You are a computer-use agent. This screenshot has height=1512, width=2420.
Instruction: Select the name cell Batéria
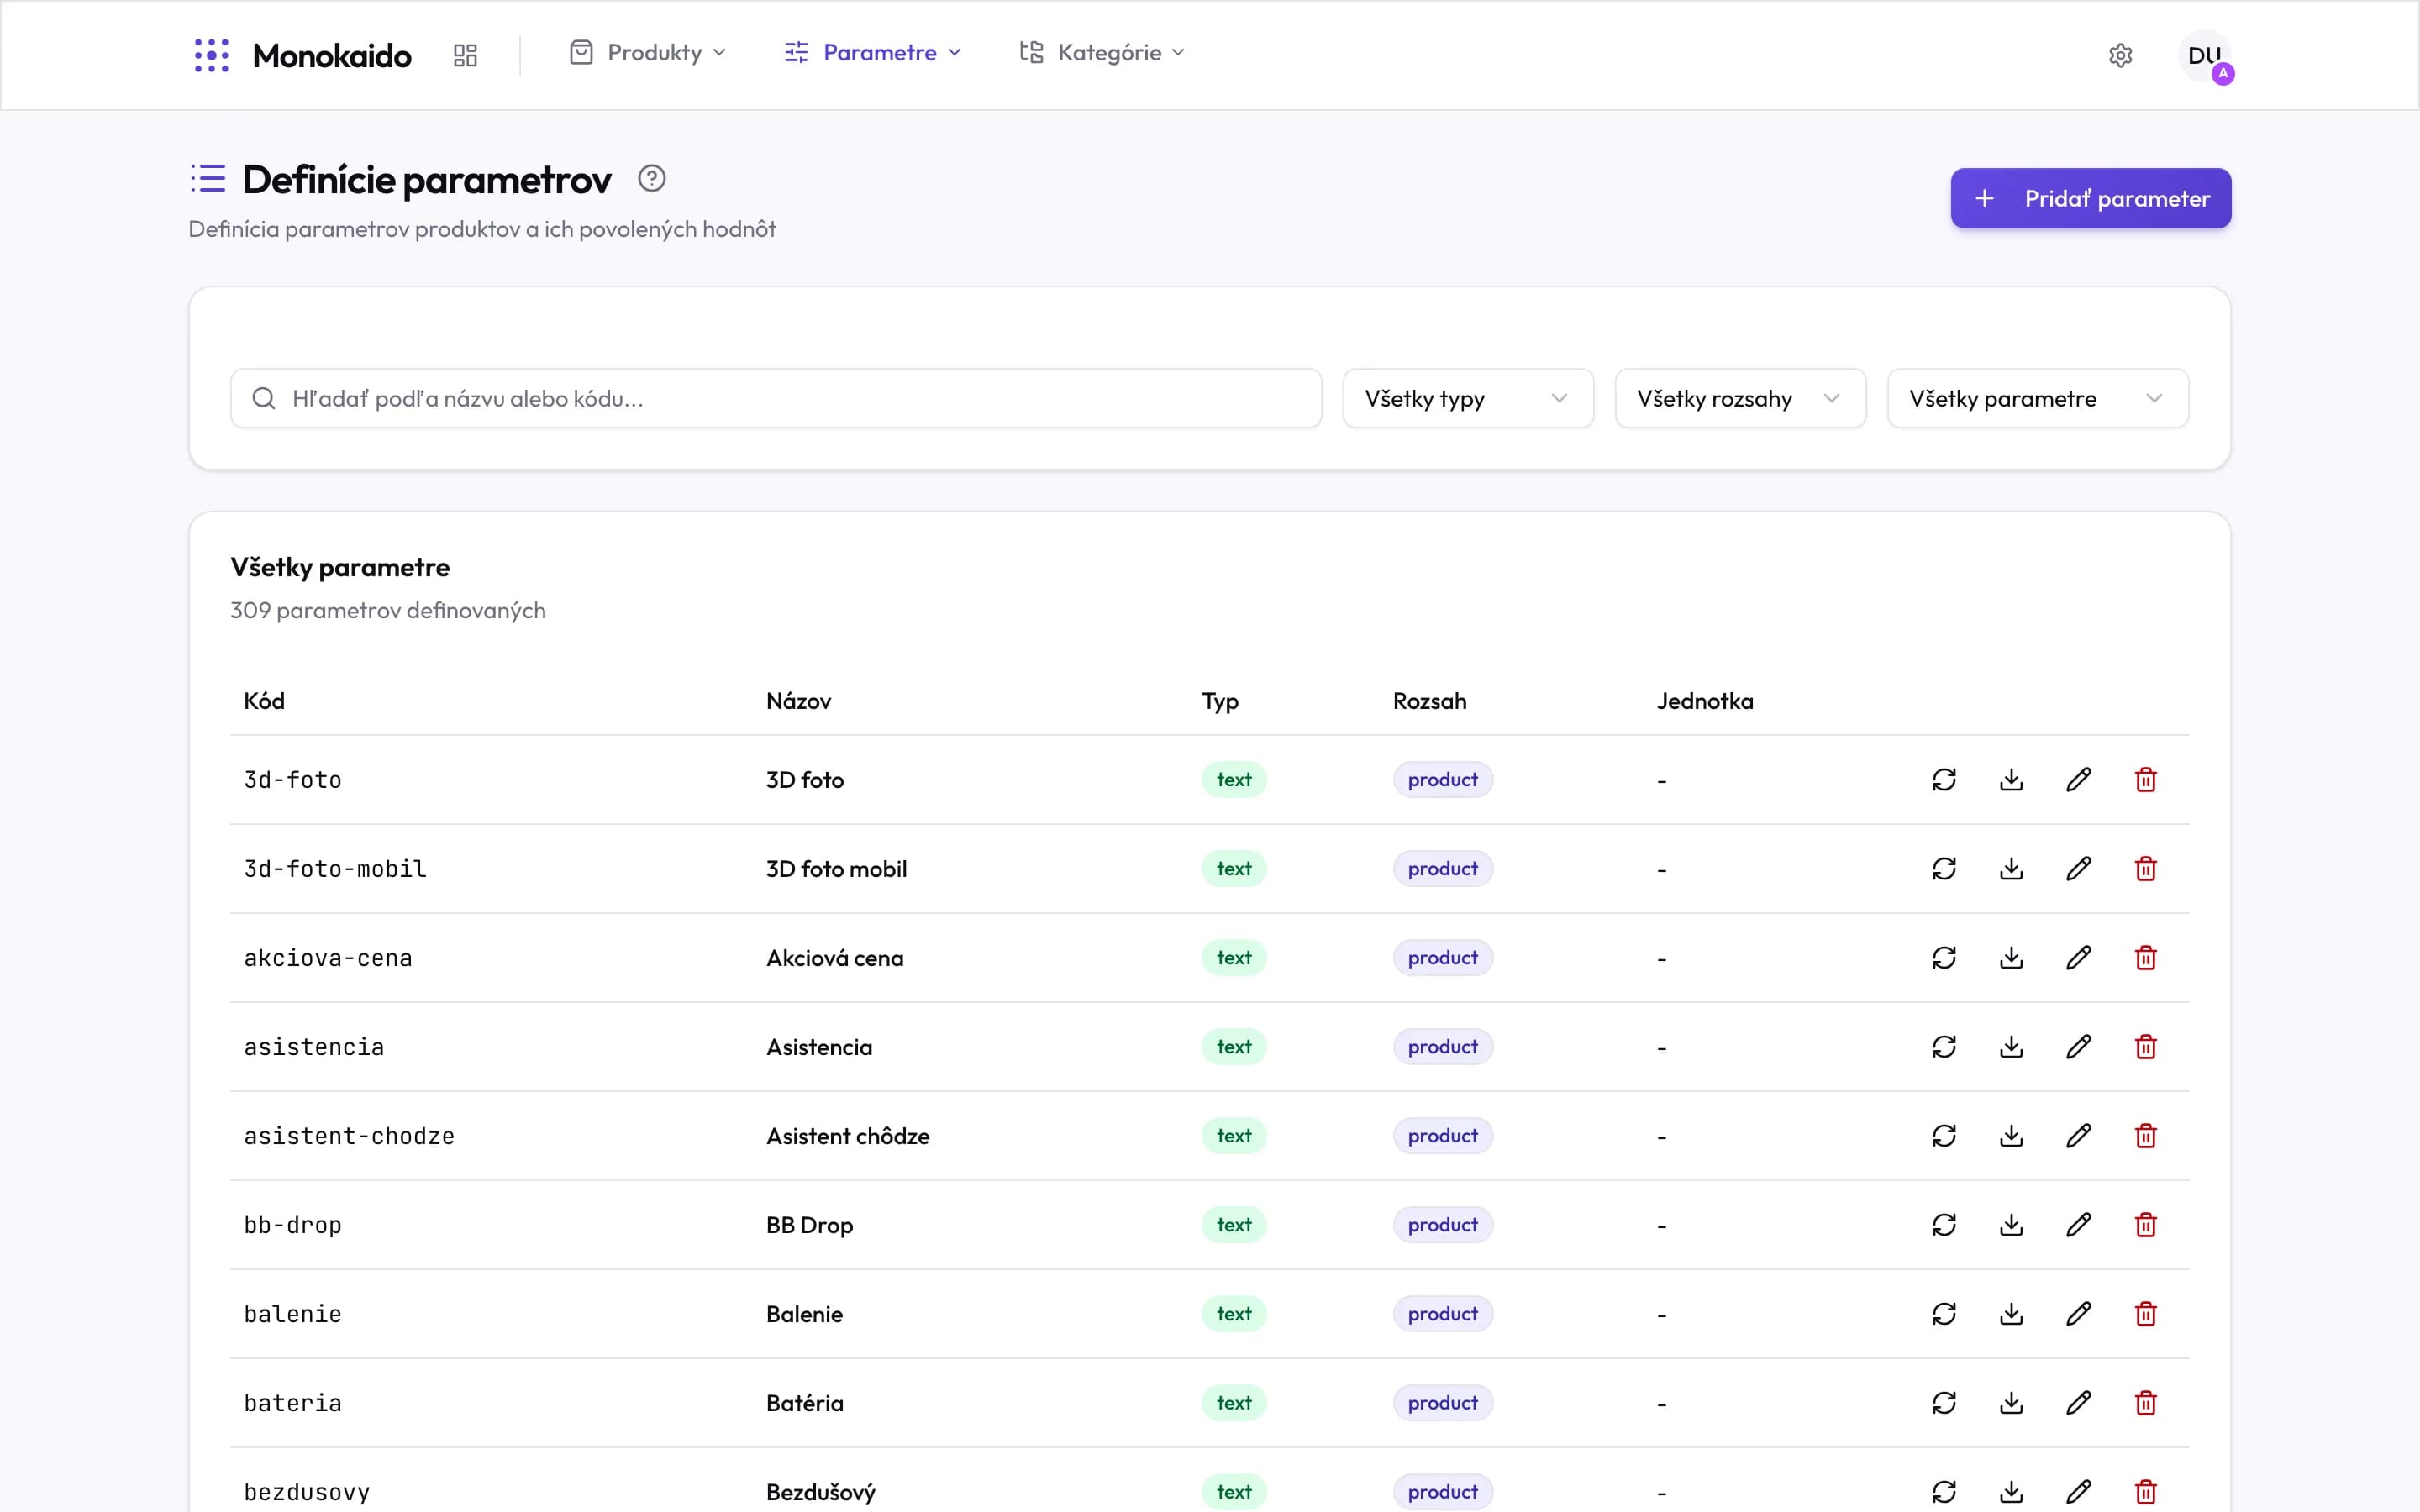pos(804,1403)
